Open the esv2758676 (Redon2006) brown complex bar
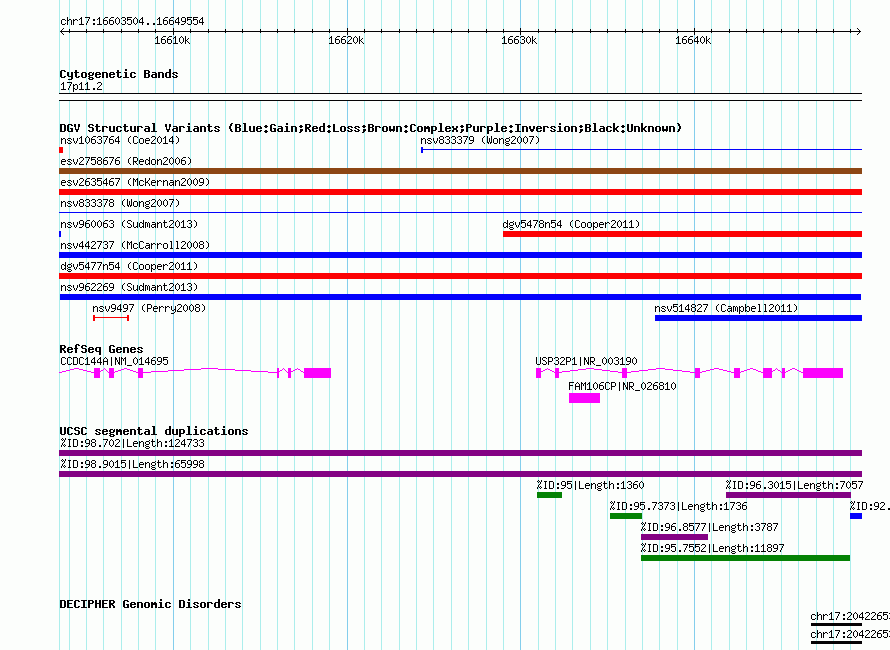Image resolution: width=890 pixels, height=650 pixels. 460,171
